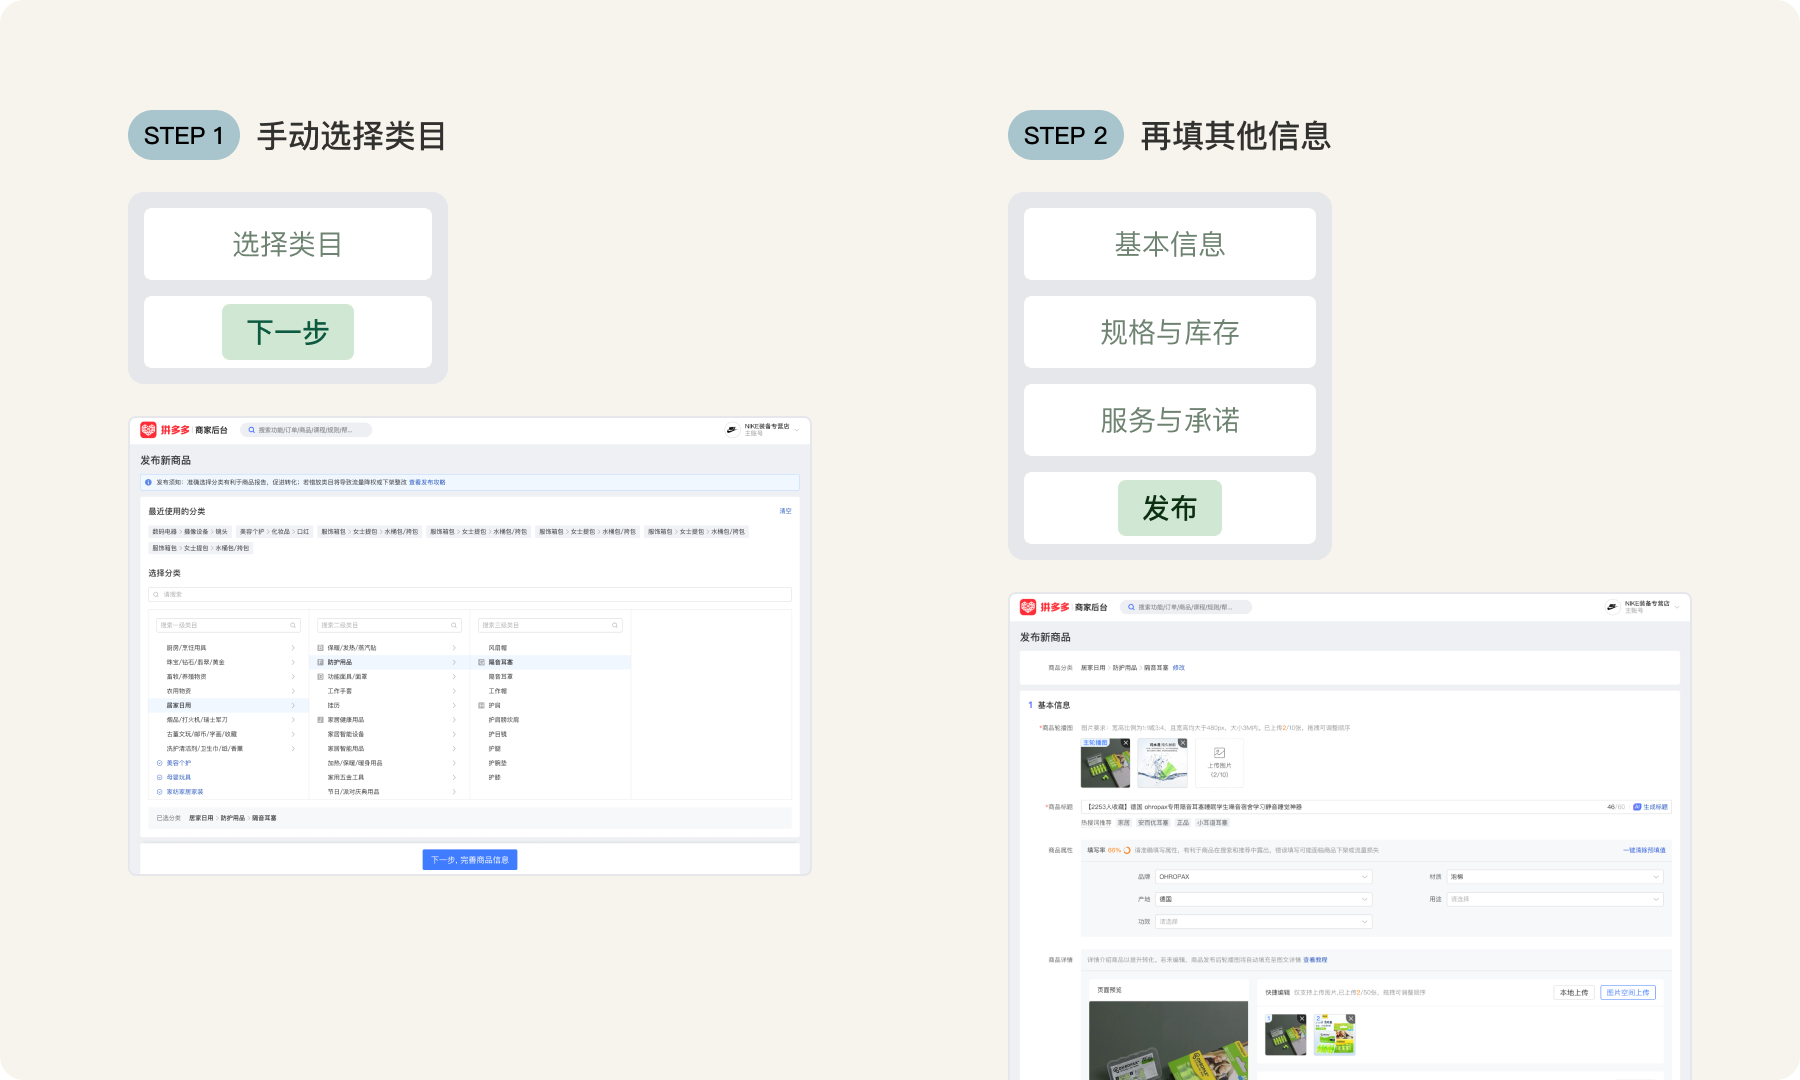
Task: Click NIKE store avatar in product info screenshot
Action: 1612,607
